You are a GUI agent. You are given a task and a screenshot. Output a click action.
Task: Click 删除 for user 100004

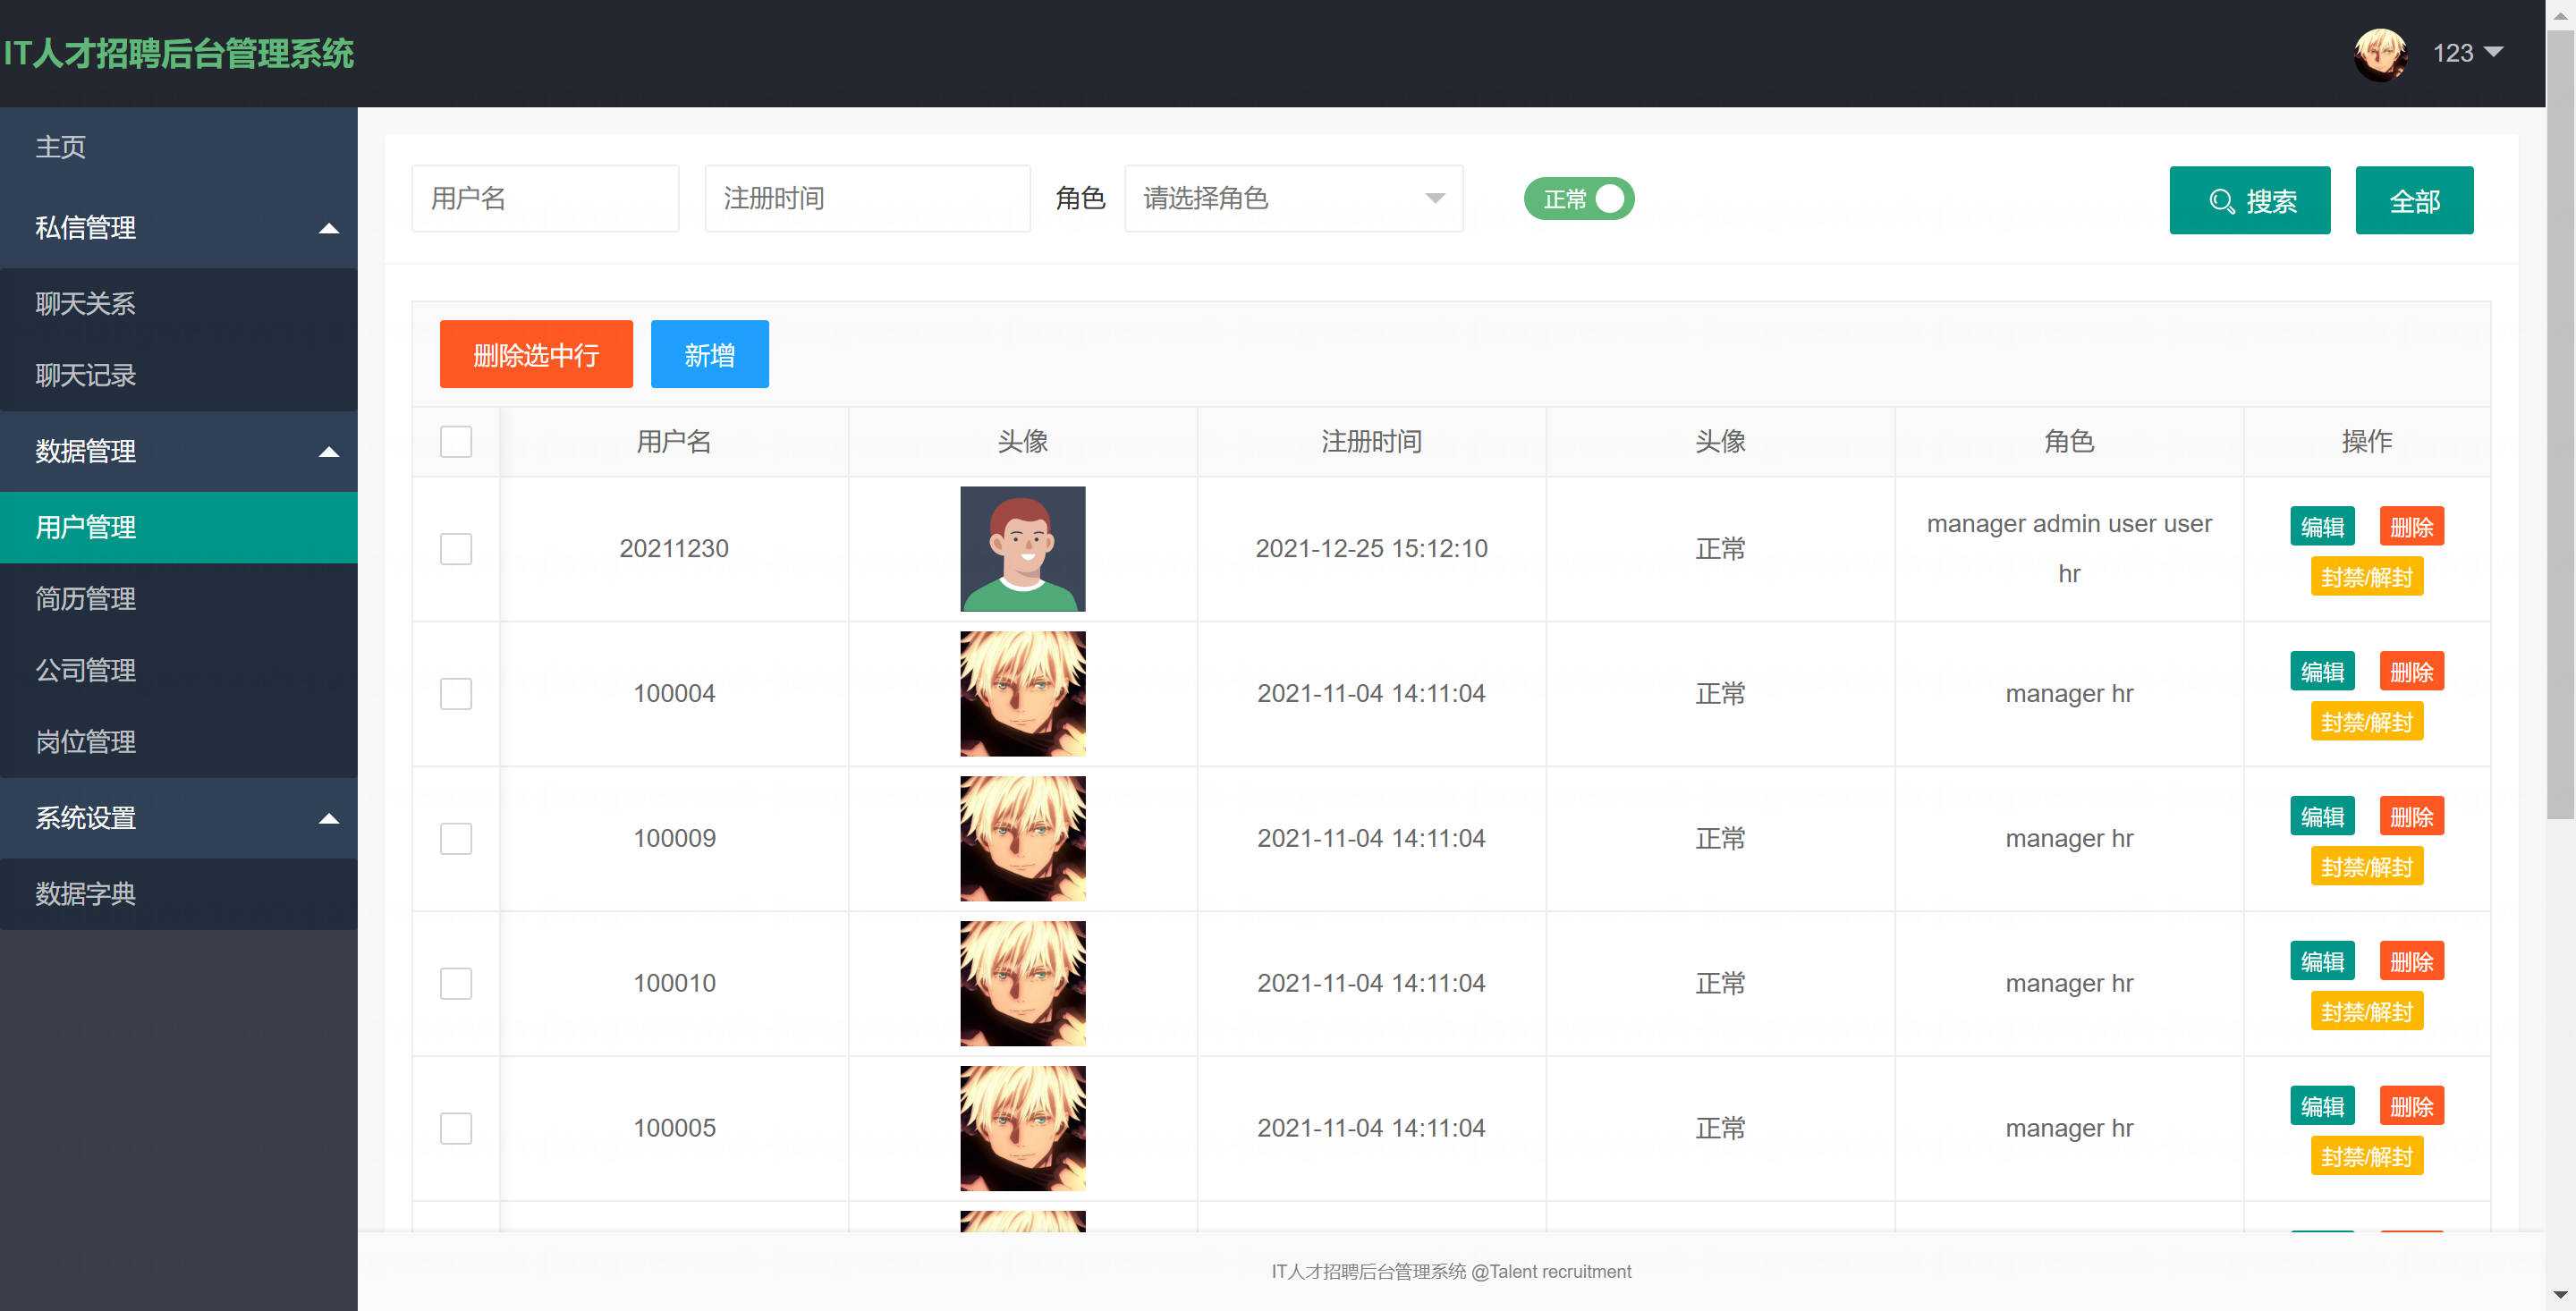(2411, 672)
